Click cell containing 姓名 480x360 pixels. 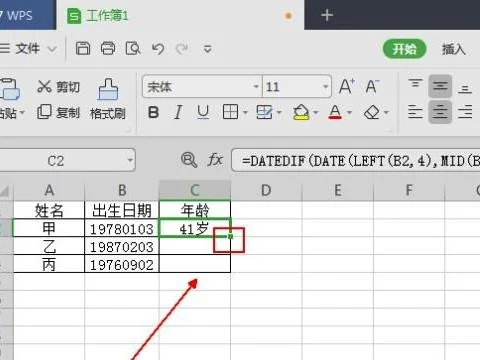pos(49,210)
